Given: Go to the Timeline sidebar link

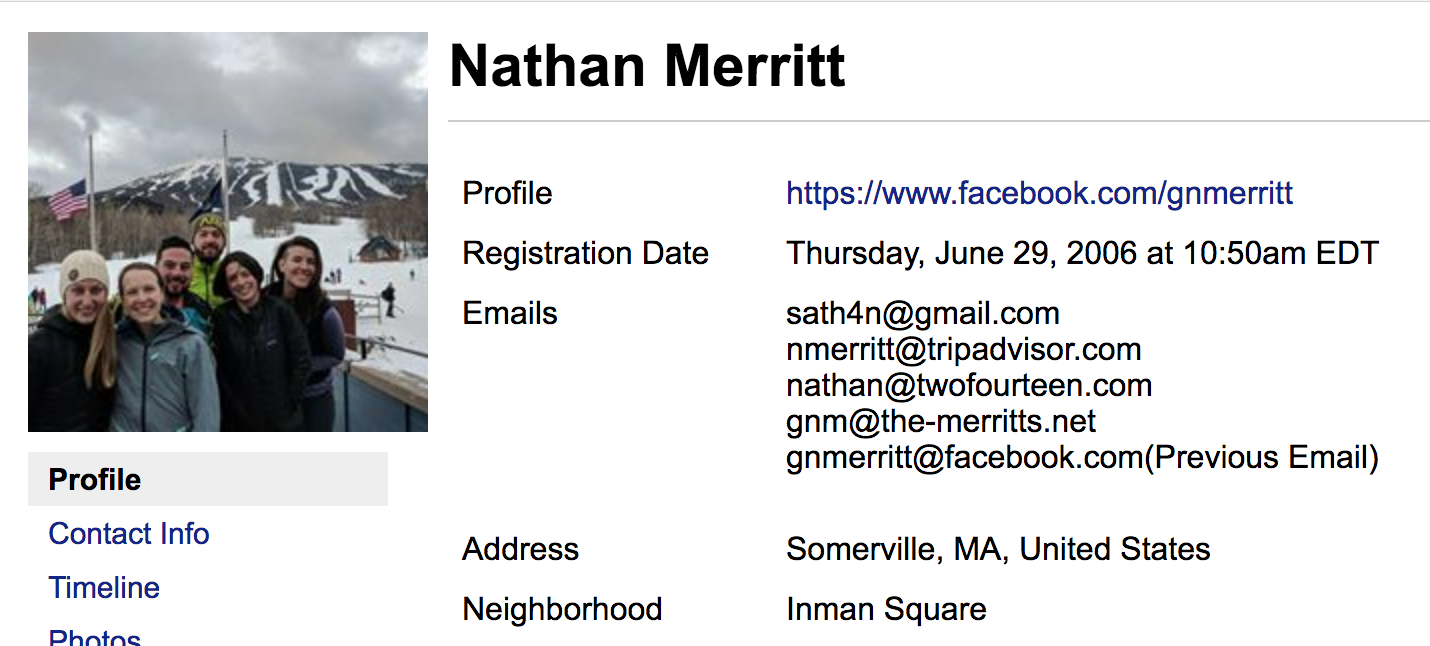Looking at the screenshot, I should [104, 587].
